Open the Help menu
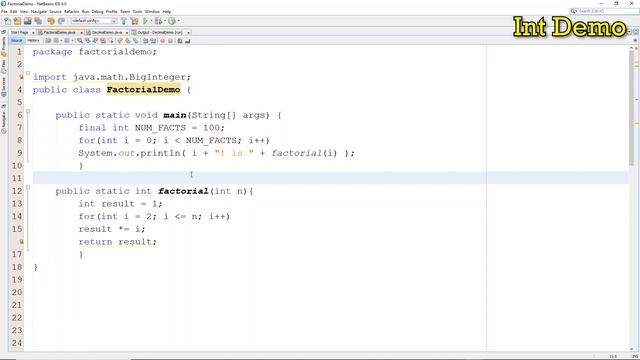Screen dimensions: 640x360 point(167,11)
